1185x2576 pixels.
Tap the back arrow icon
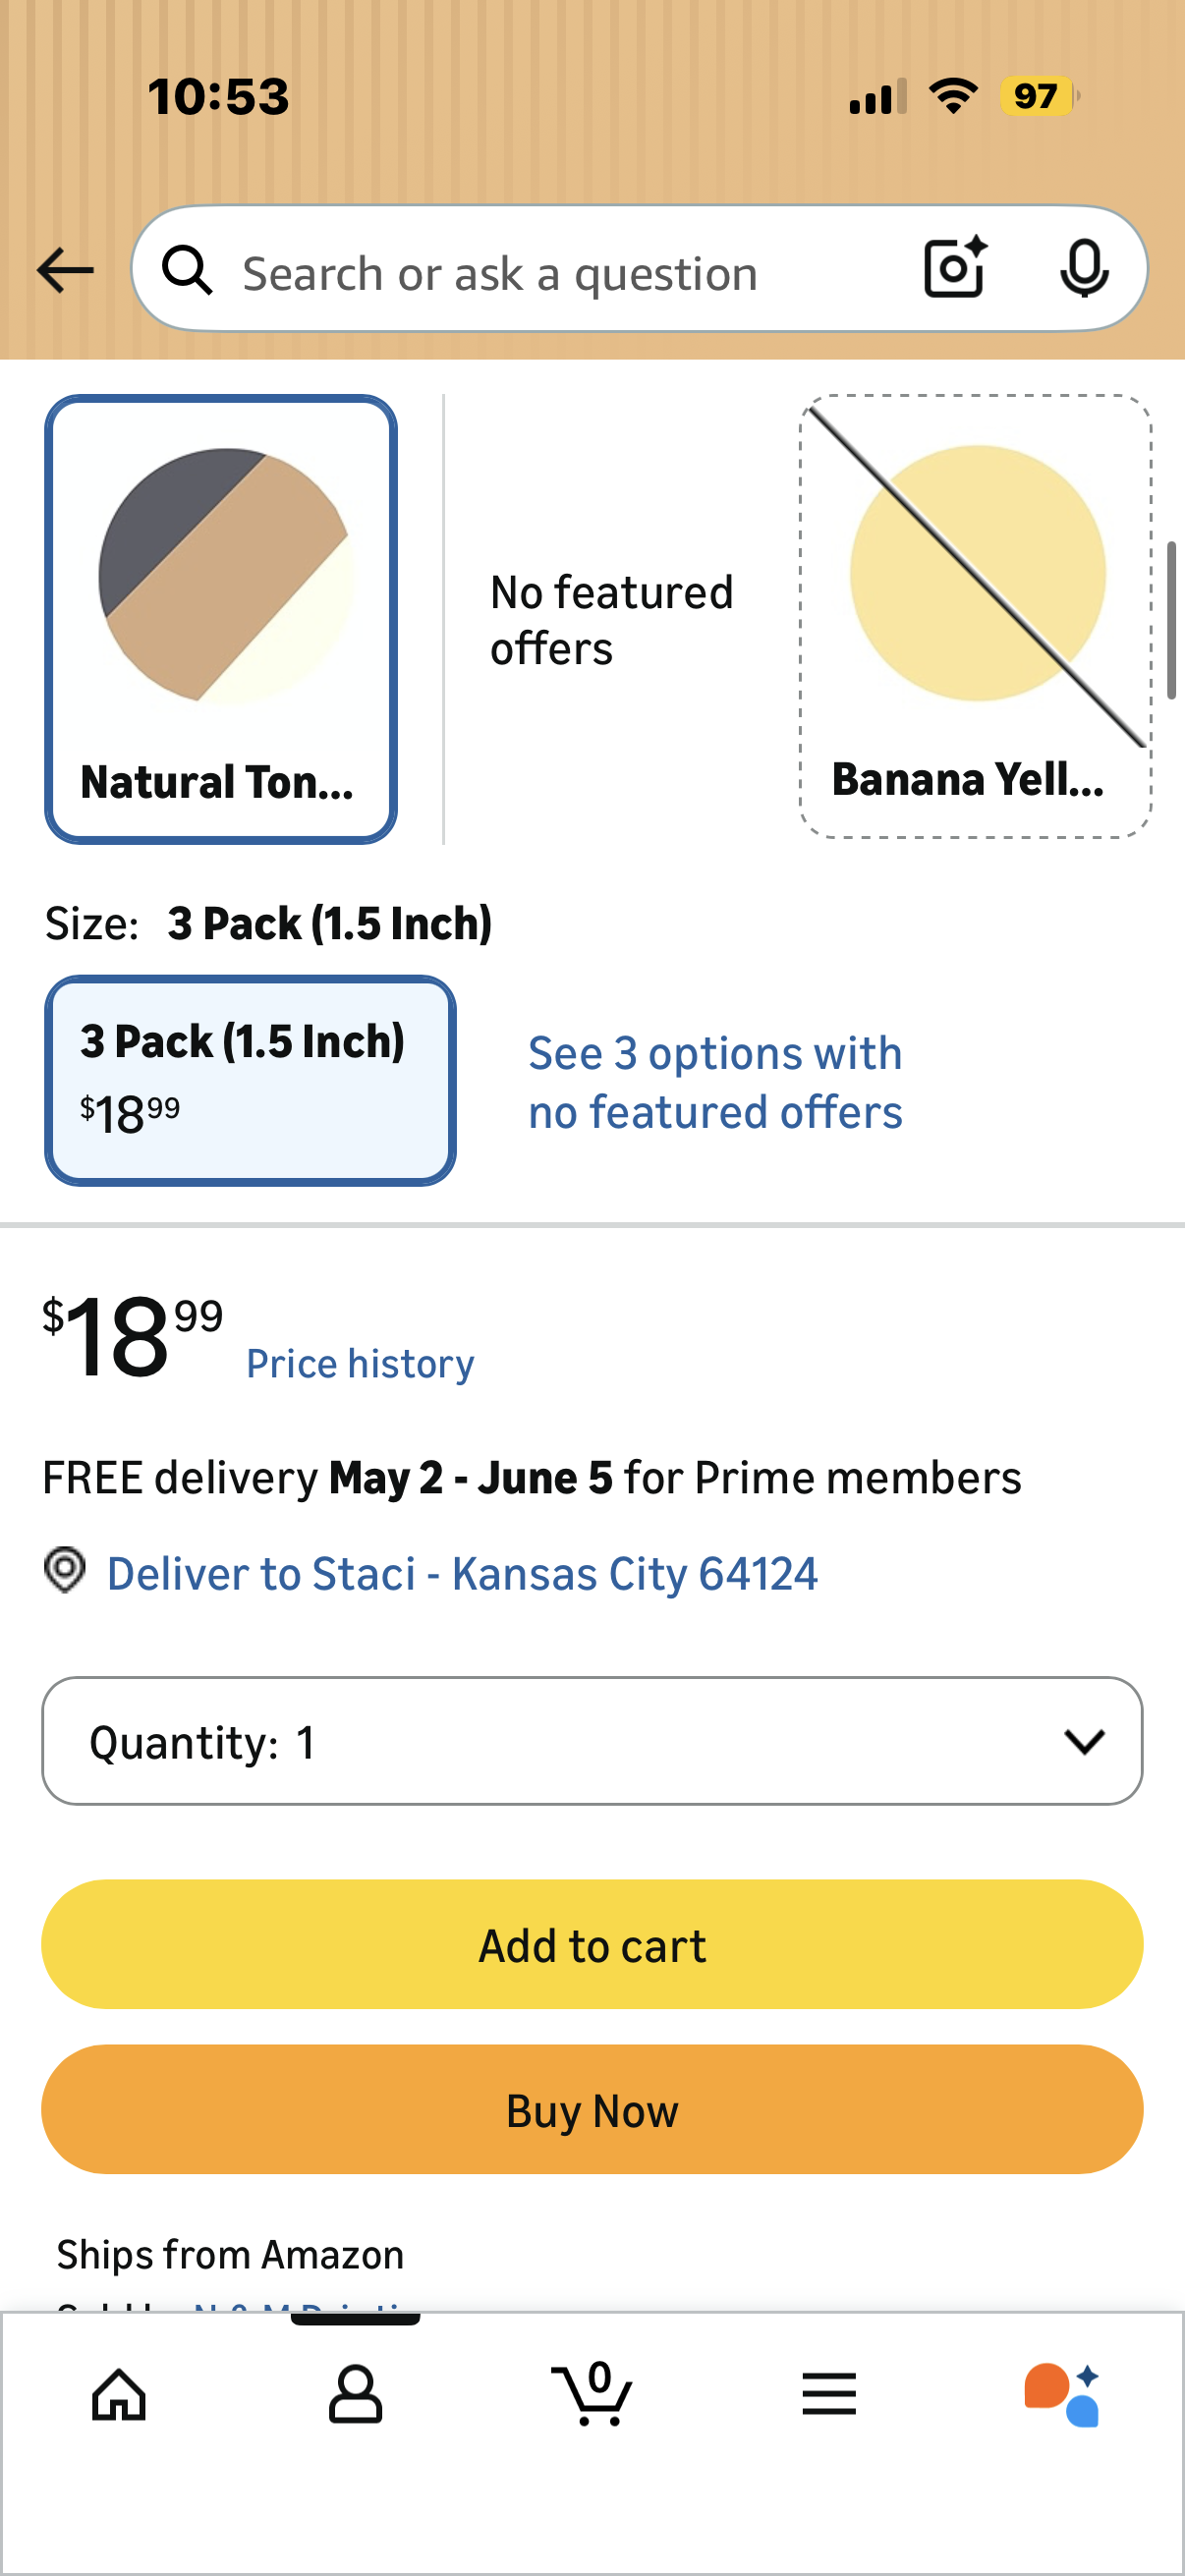65,270
